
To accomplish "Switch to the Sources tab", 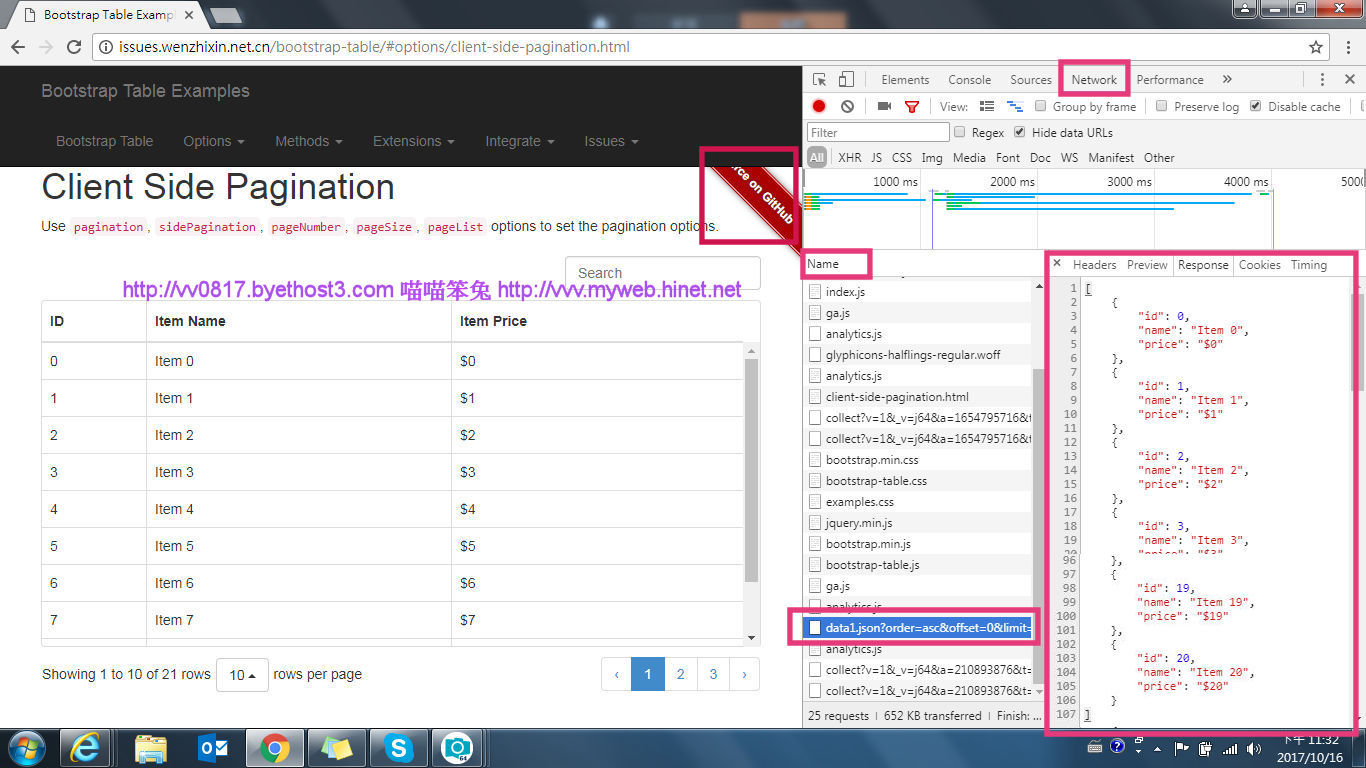I will click(x=1031, y=80).
